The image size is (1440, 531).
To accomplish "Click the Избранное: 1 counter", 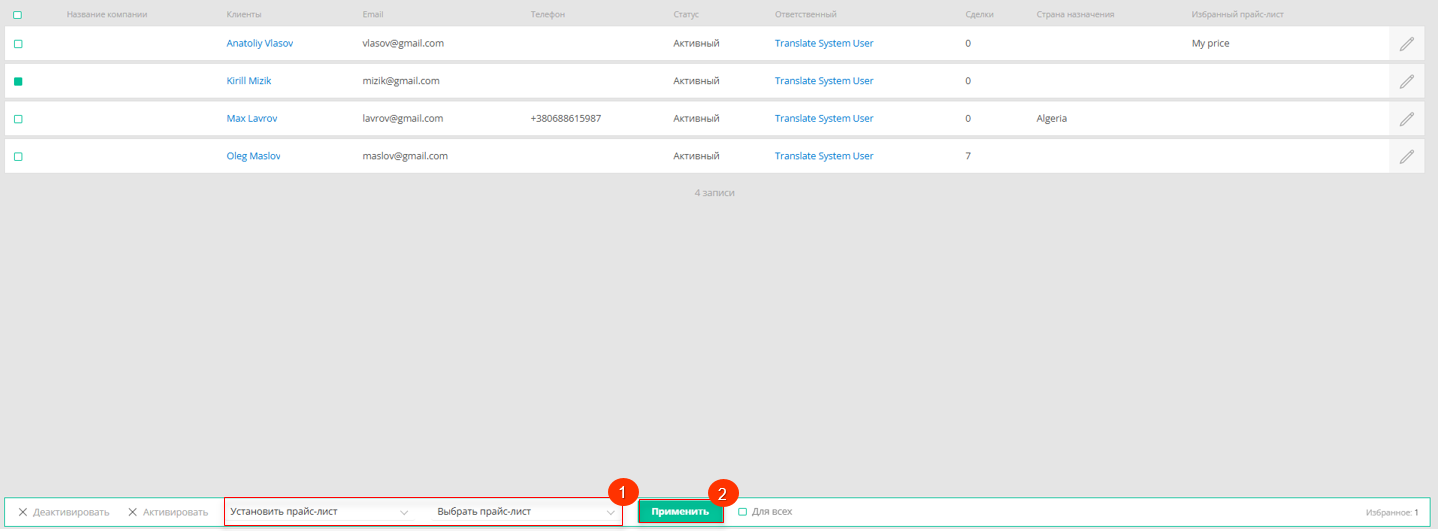I will tap(1392, 513).
